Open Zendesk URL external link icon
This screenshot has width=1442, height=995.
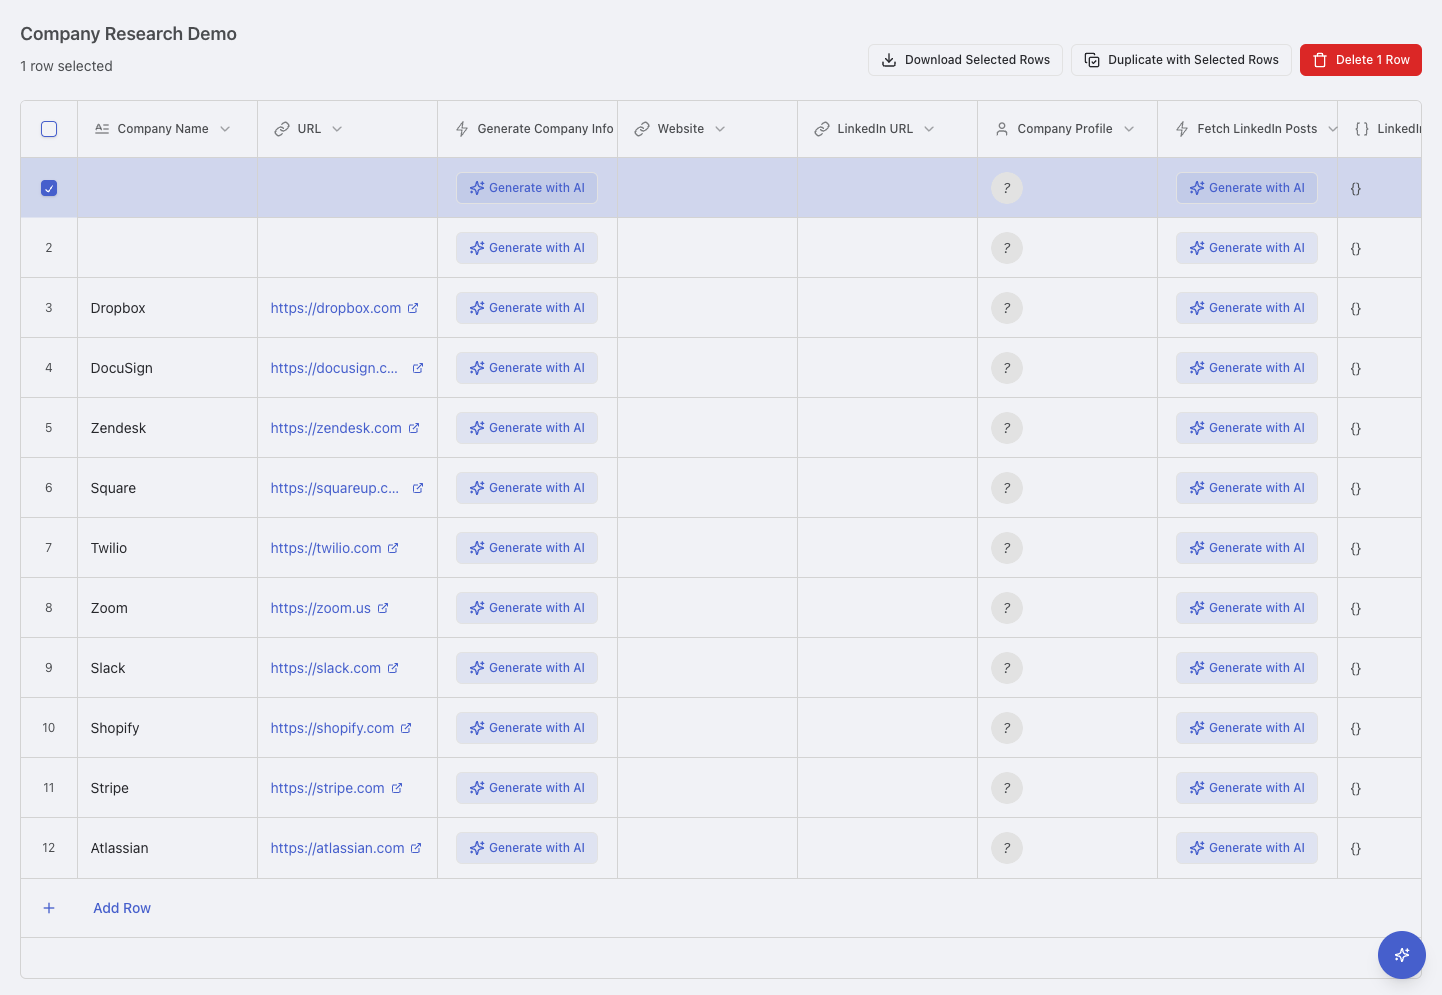point(414,428)
